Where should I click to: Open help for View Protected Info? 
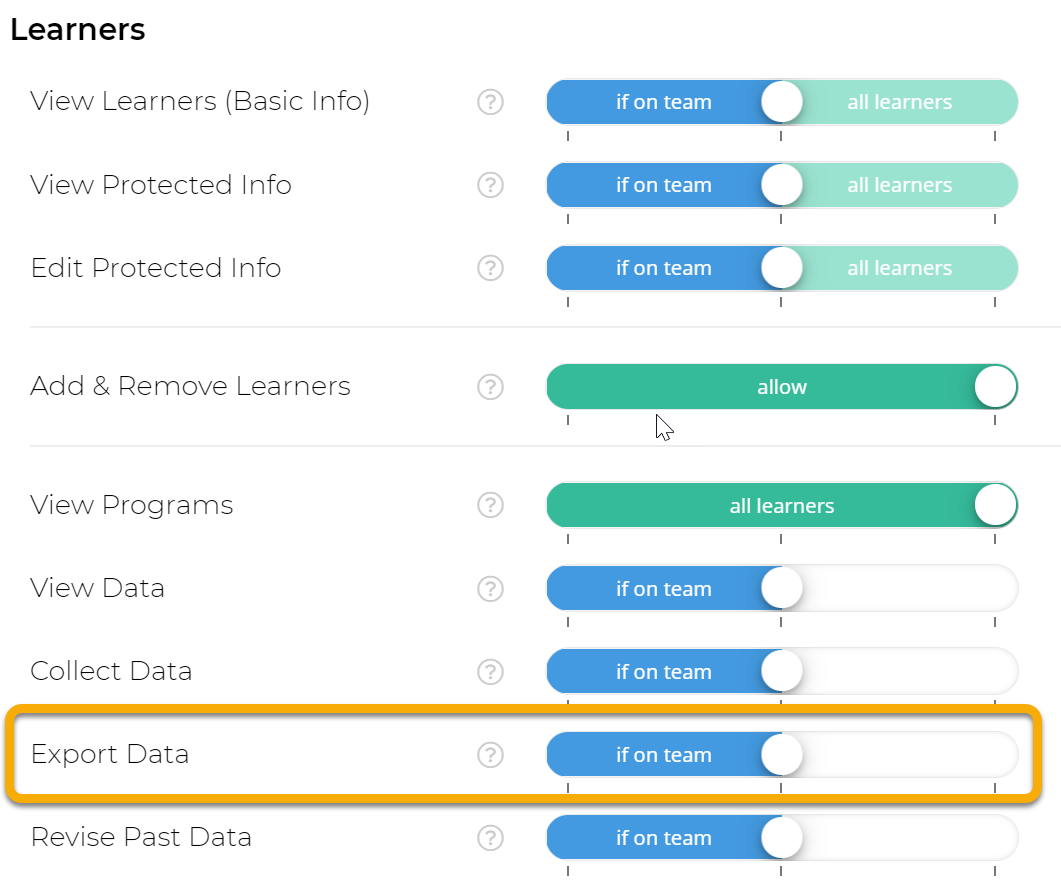point(490,185)
